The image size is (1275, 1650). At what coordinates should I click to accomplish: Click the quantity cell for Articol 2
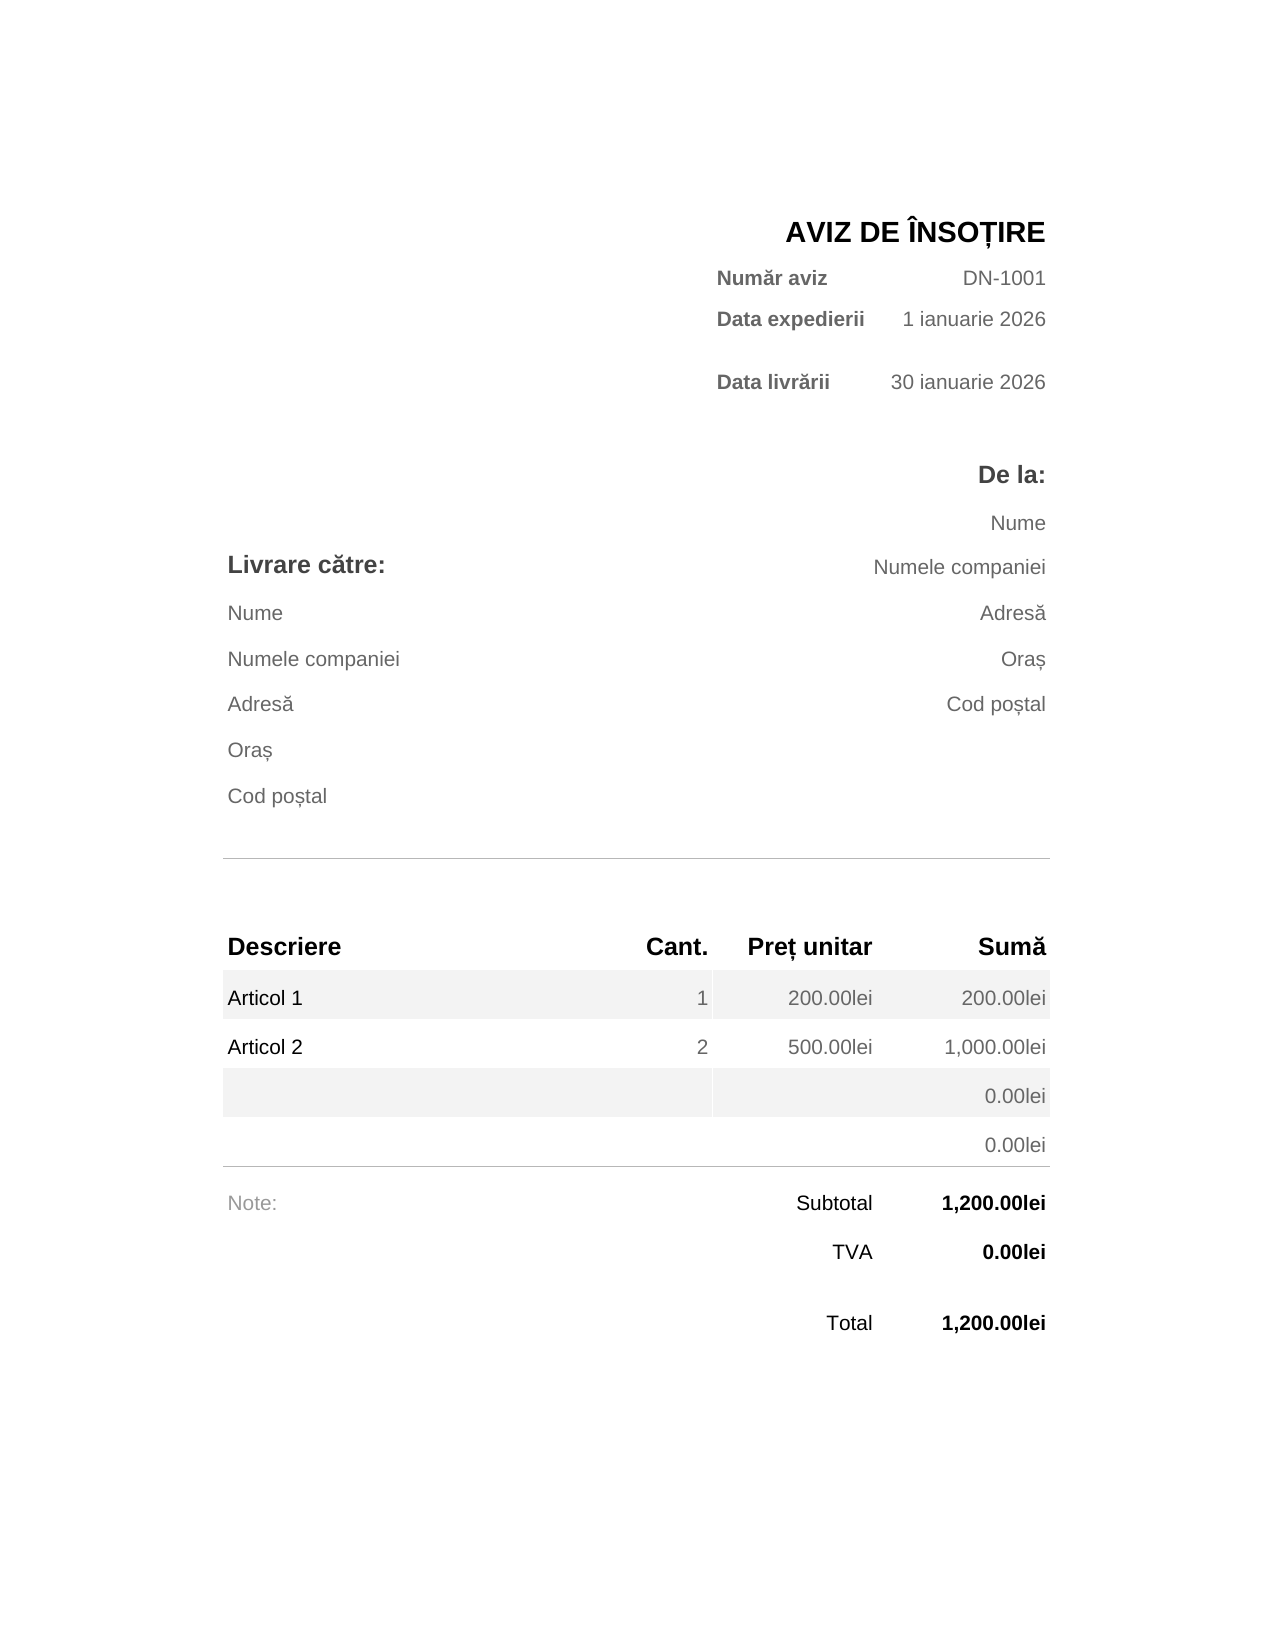[702, 1047]
